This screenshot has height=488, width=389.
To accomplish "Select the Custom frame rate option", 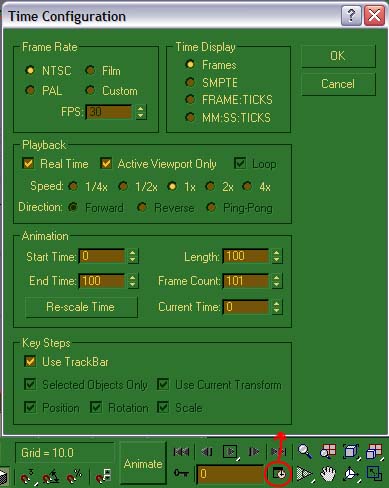I will pyautogui.click(x=90, y=90).
